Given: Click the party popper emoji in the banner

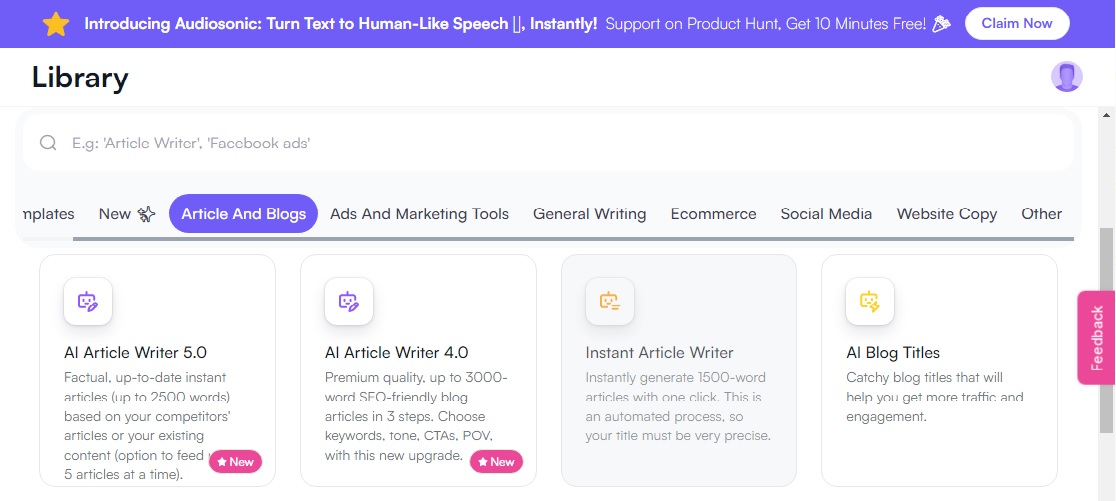Looking at the screenshot, I should click(x=942, y=23).
